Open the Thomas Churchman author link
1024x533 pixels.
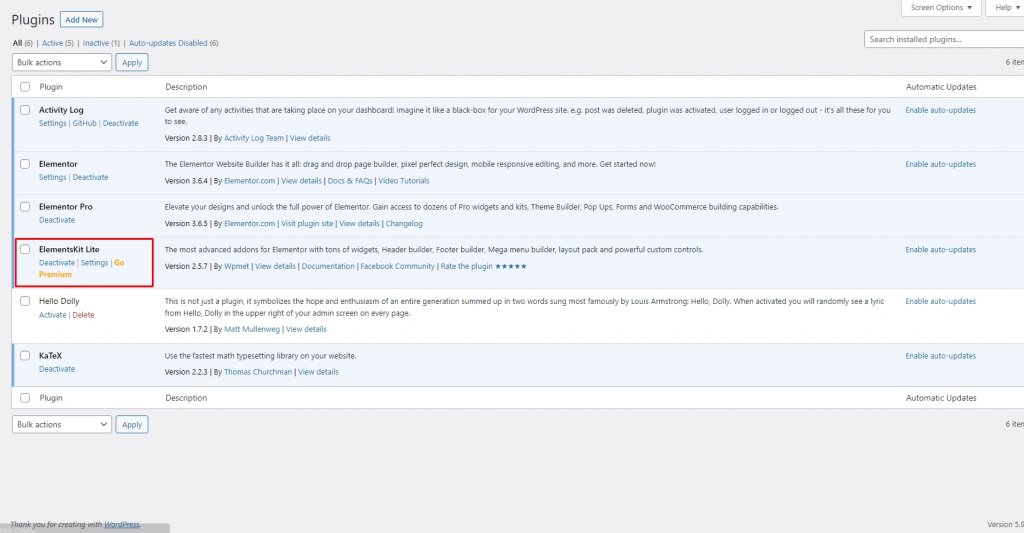[x=258, y=372]
